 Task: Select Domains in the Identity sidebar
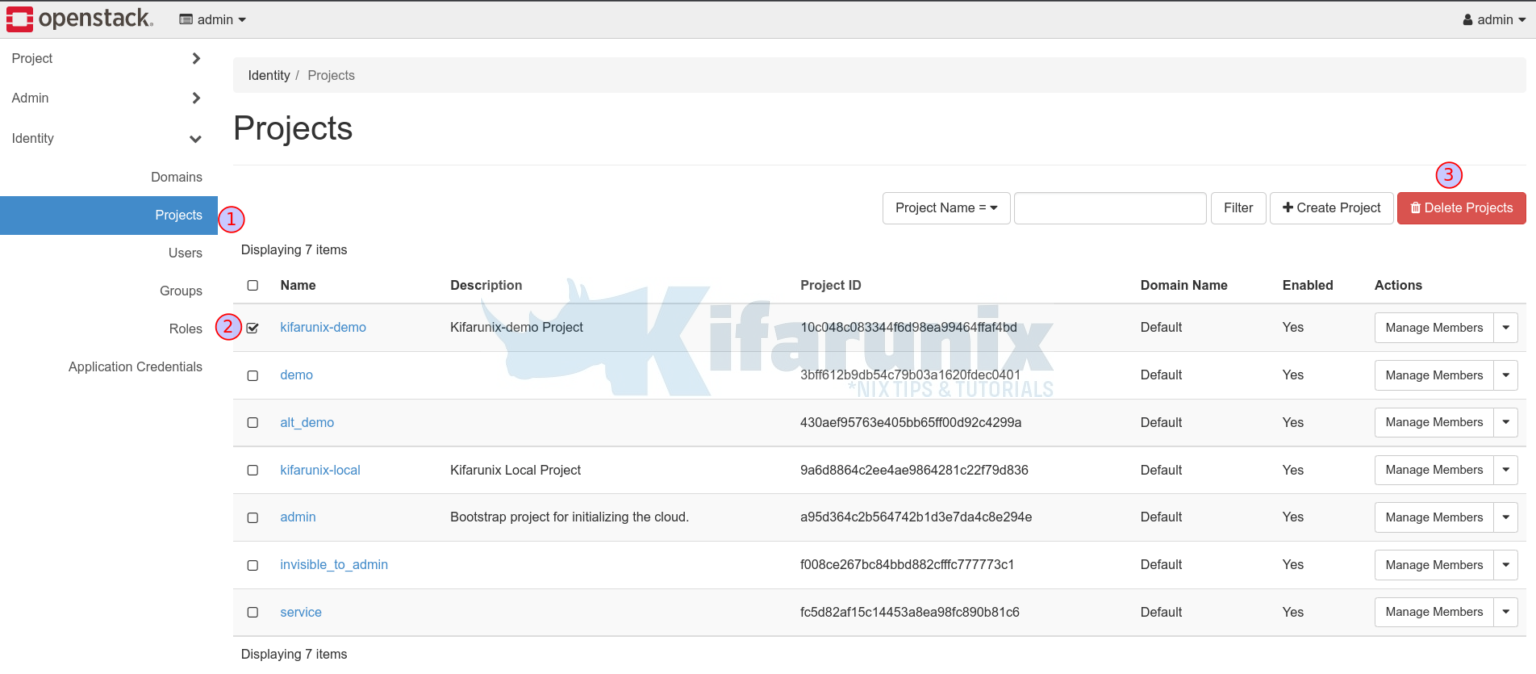coord(176,177)
